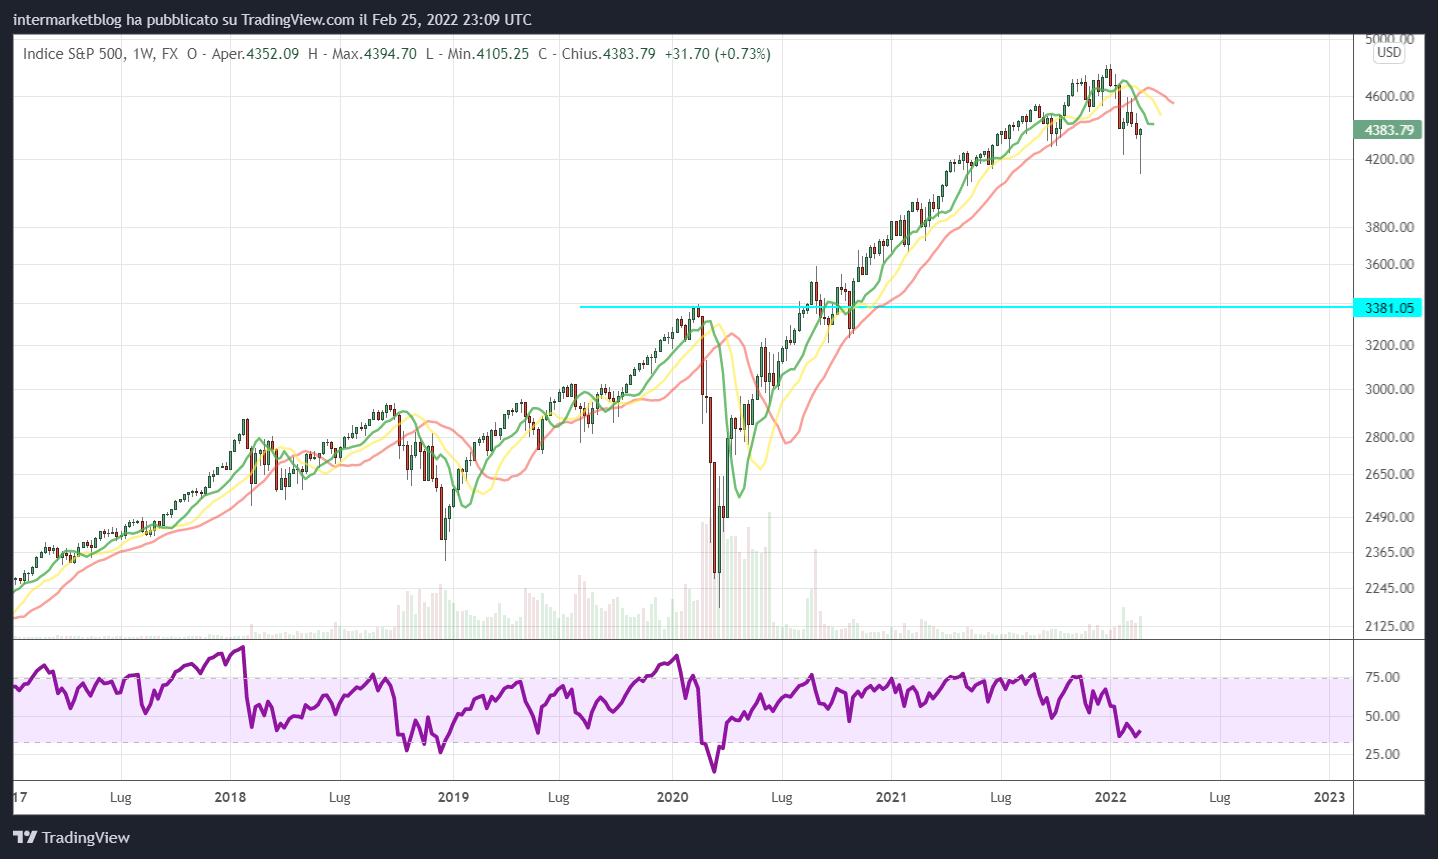1438x859 pixels.
Task: Click the change value '+31.70 (+0.73%)'
Action: [717, 54]
